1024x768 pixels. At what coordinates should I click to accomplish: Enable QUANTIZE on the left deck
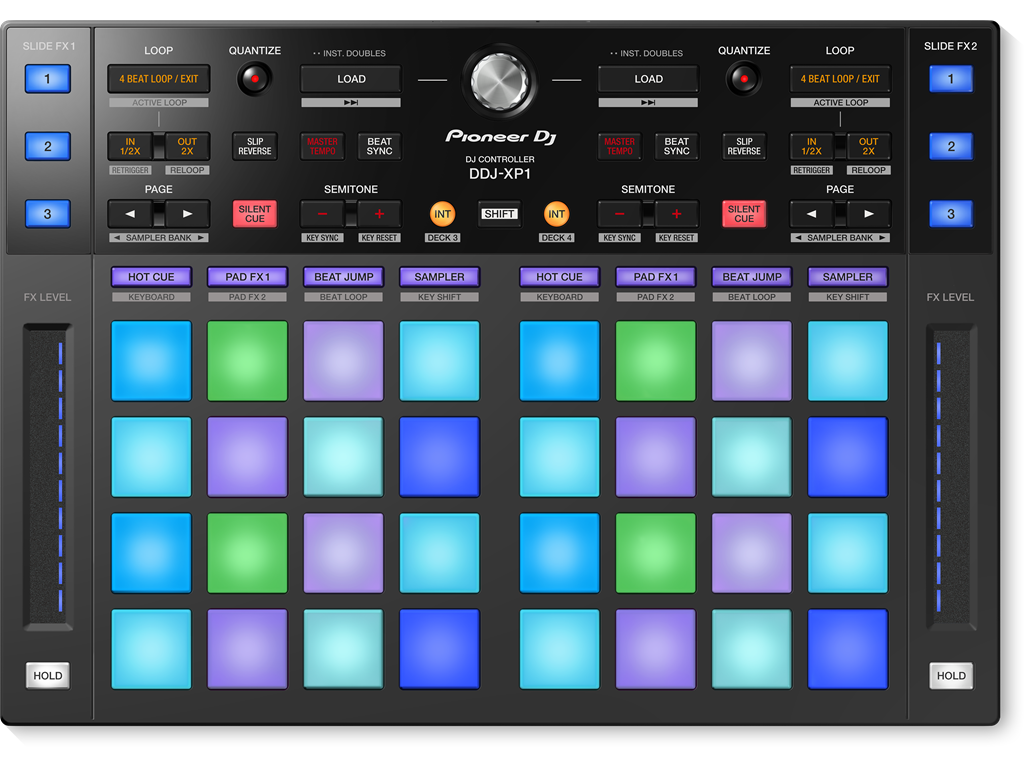point(255,78)
